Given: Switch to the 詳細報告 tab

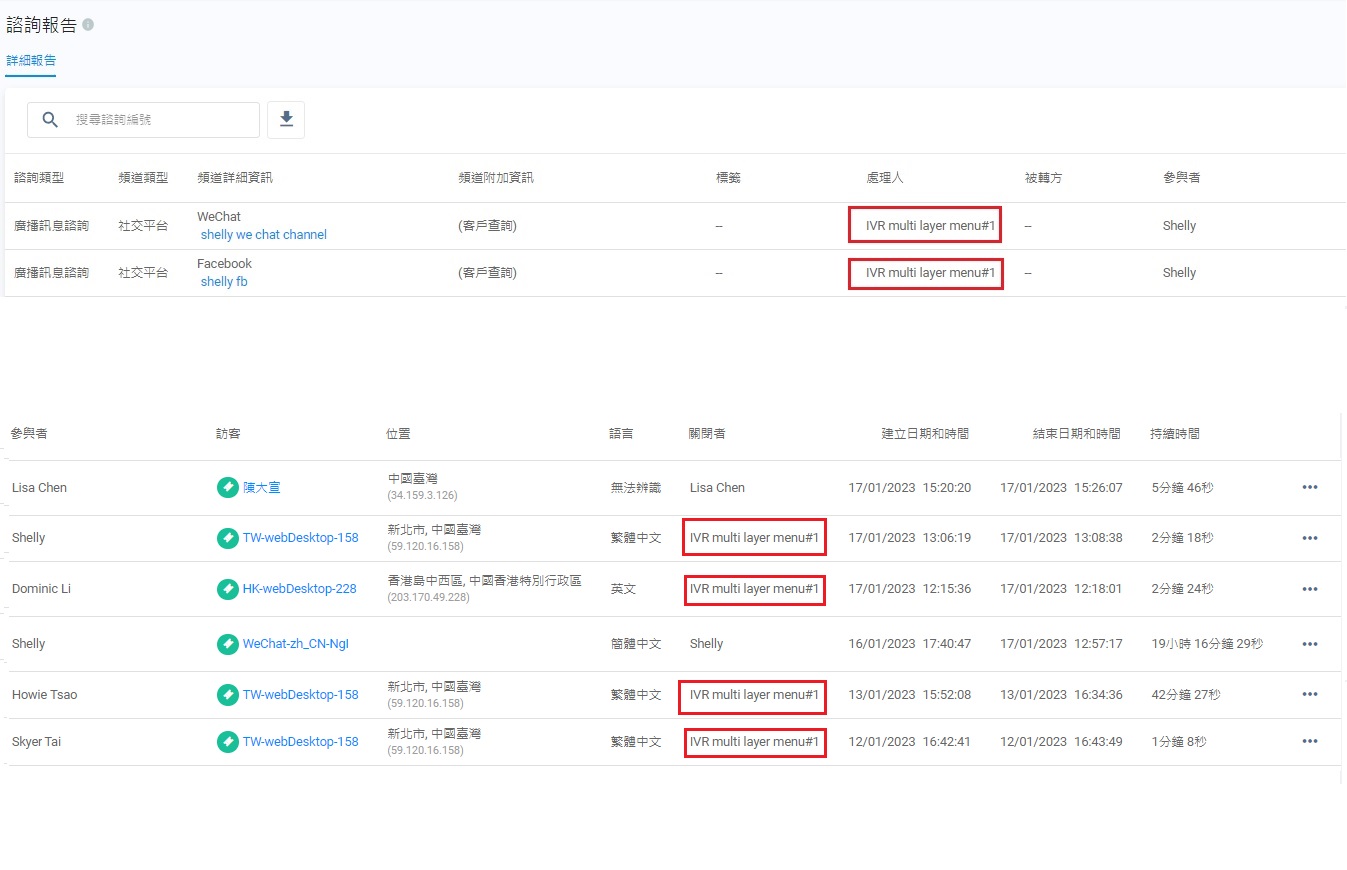Looking at the screenshot, I should [31, 61].
